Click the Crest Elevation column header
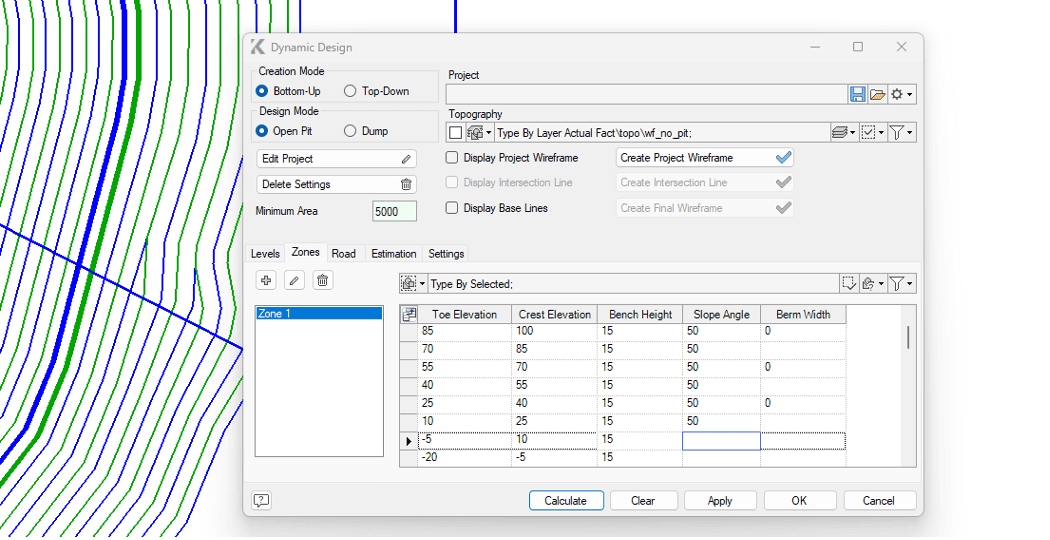This screenshot has height=540, width=1050. tap(554, 314)
